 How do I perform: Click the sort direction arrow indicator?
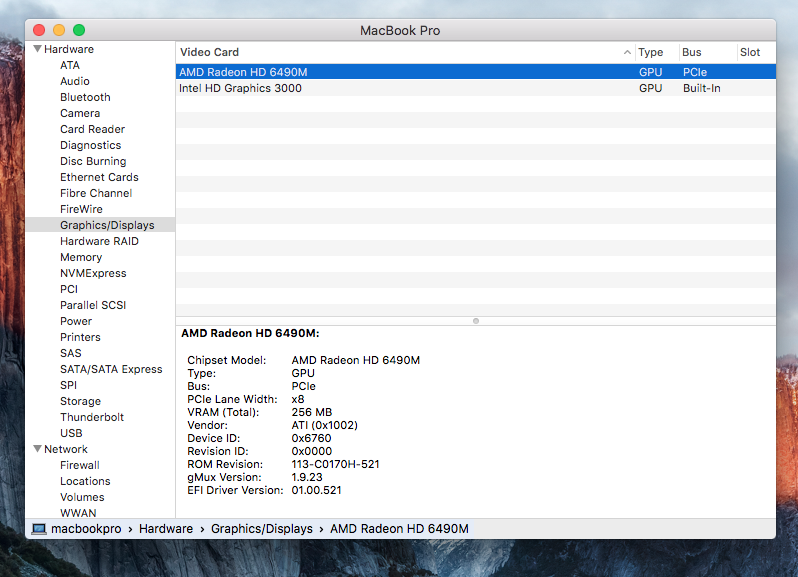[627, 52]
